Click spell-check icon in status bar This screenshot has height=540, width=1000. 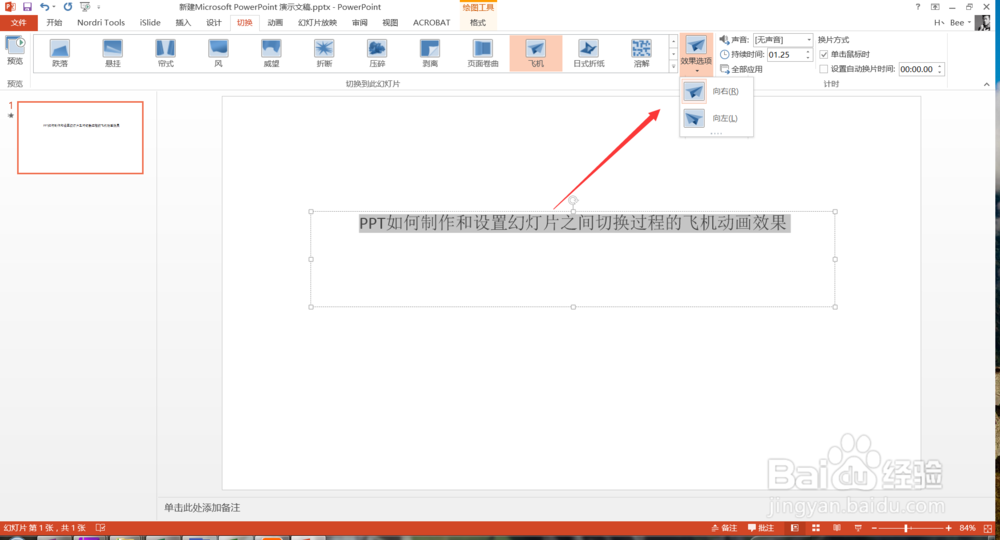pos(100,528)
